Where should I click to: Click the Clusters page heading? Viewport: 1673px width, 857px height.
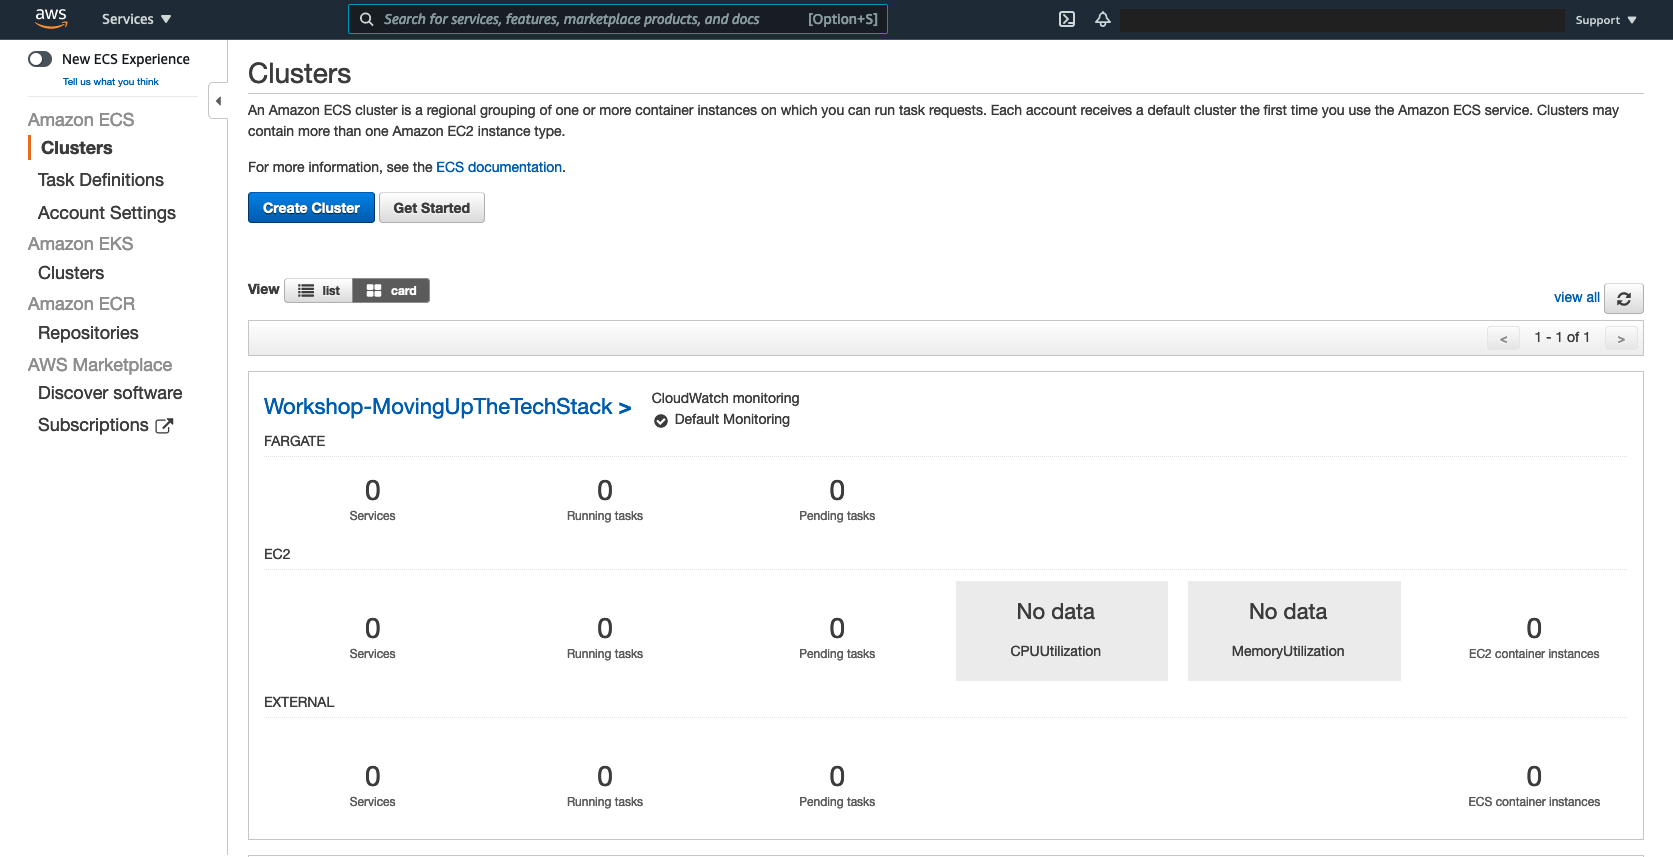(299, 73)
